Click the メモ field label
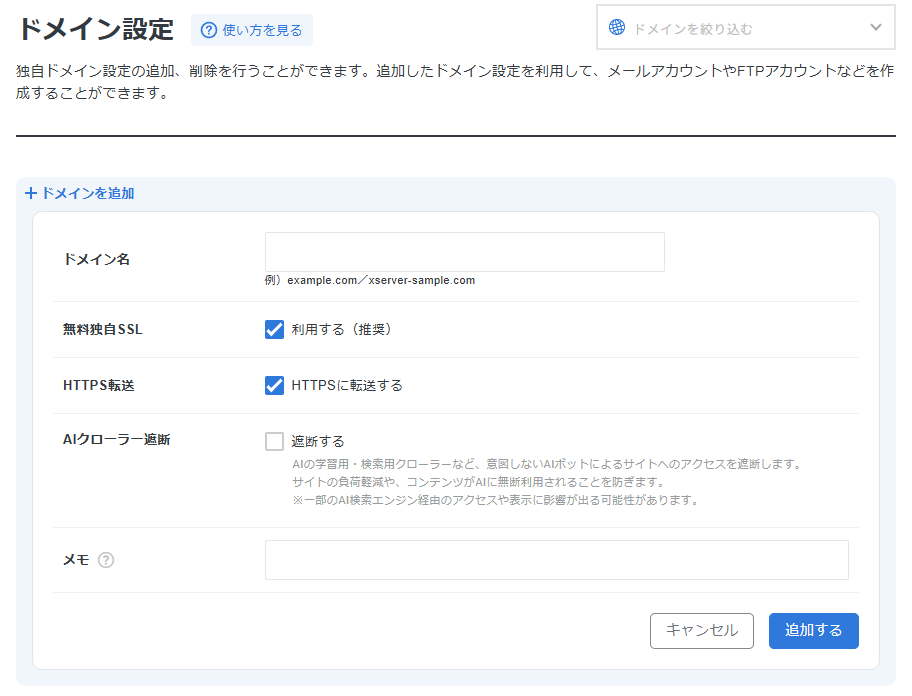This screenshot has height=696, width=912. 76,560
